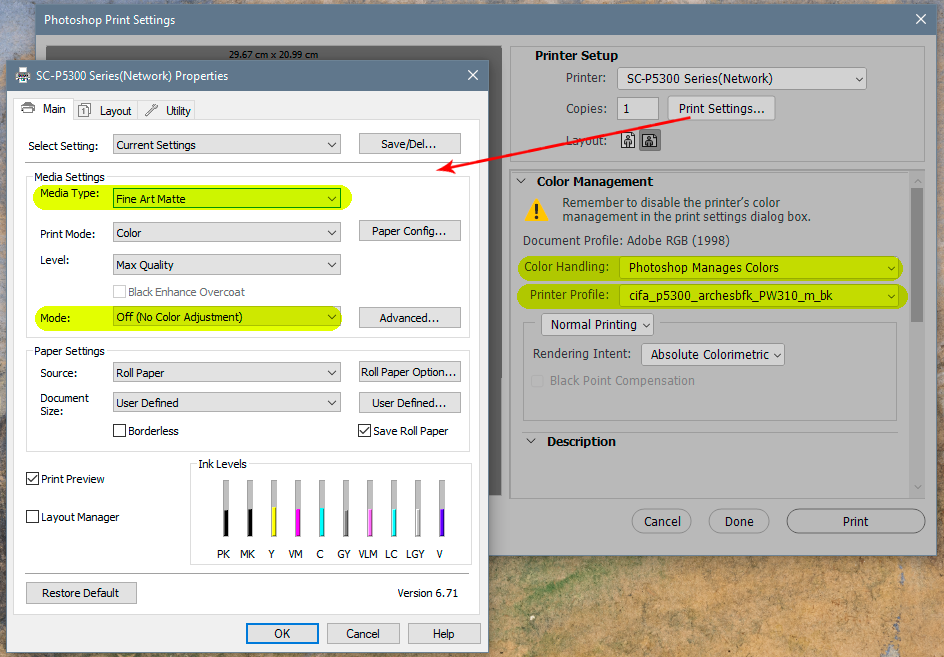This screenshot has height=657, width=944.
Task: Switch to the Utility tab
Action: click(176, 110)
